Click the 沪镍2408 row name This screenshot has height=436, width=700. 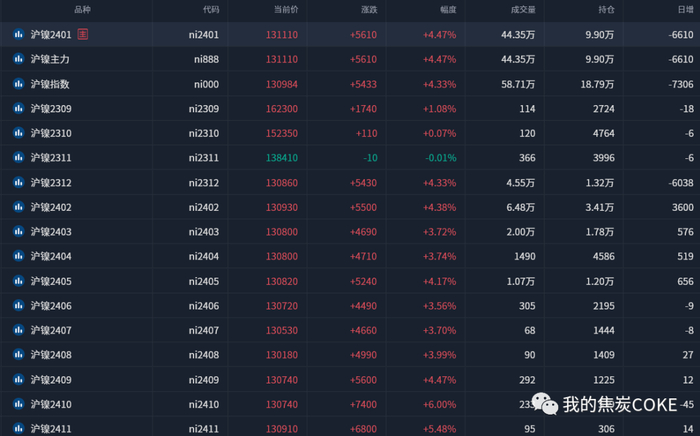click(51, 355)
